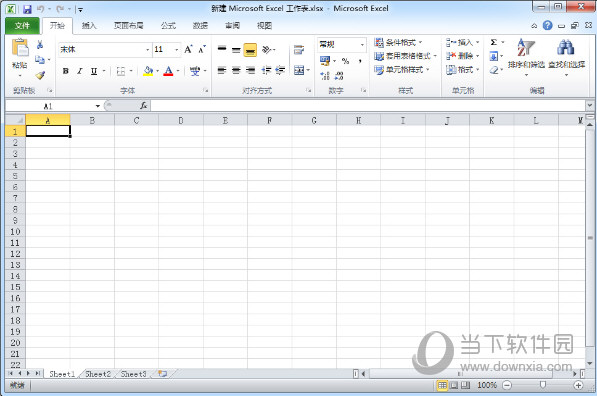Click Insert cells button

pos(463,42)
